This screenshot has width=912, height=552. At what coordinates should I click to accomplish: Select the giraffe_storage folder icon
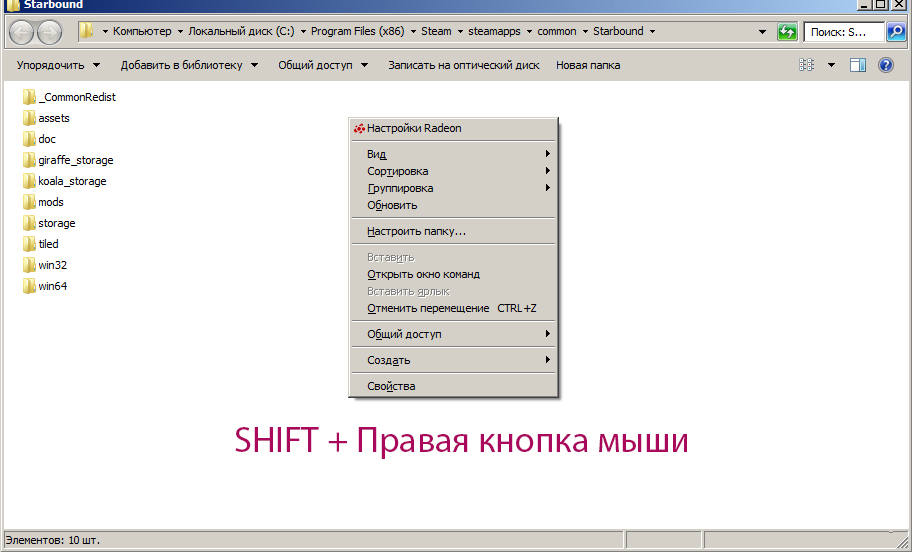29,160
